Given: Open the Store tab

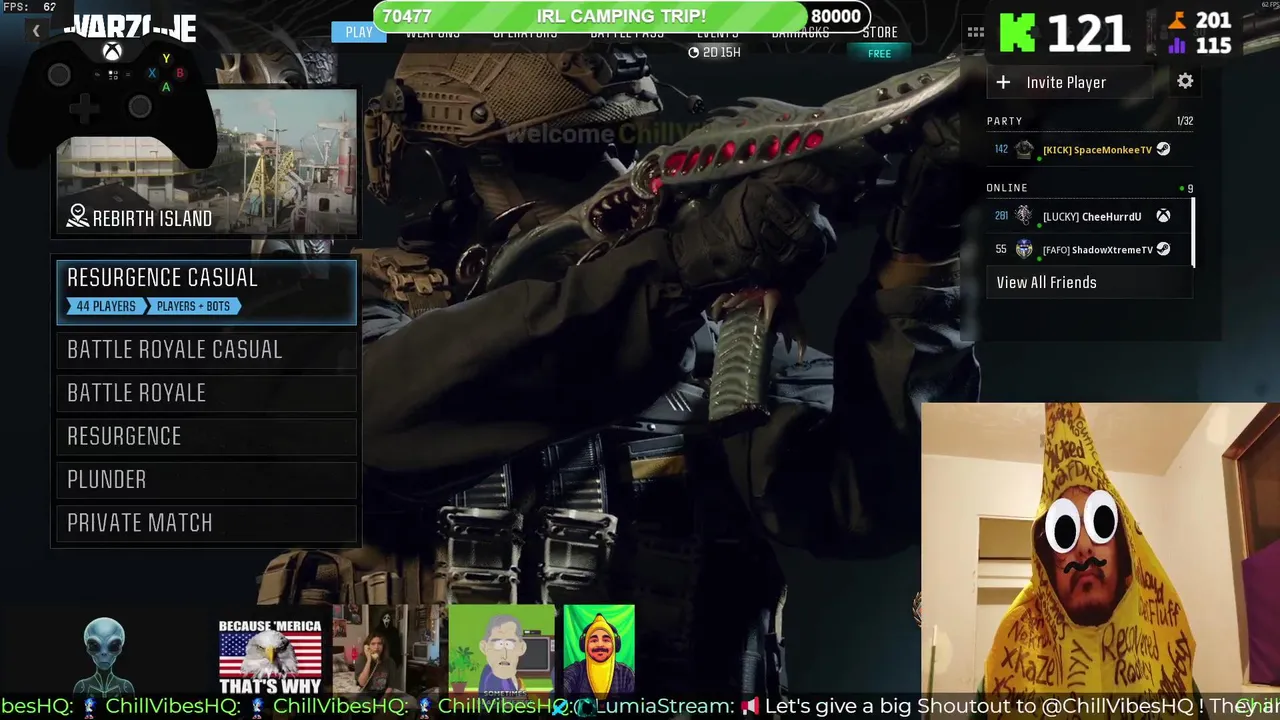Looking at the screenshot, I should point(880,33).
